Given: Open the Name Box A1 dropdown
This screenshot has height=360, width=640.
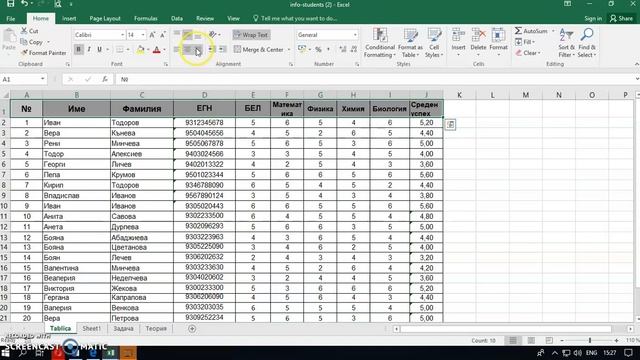Looking at the screenshot, I should click(x=42, y=79).
